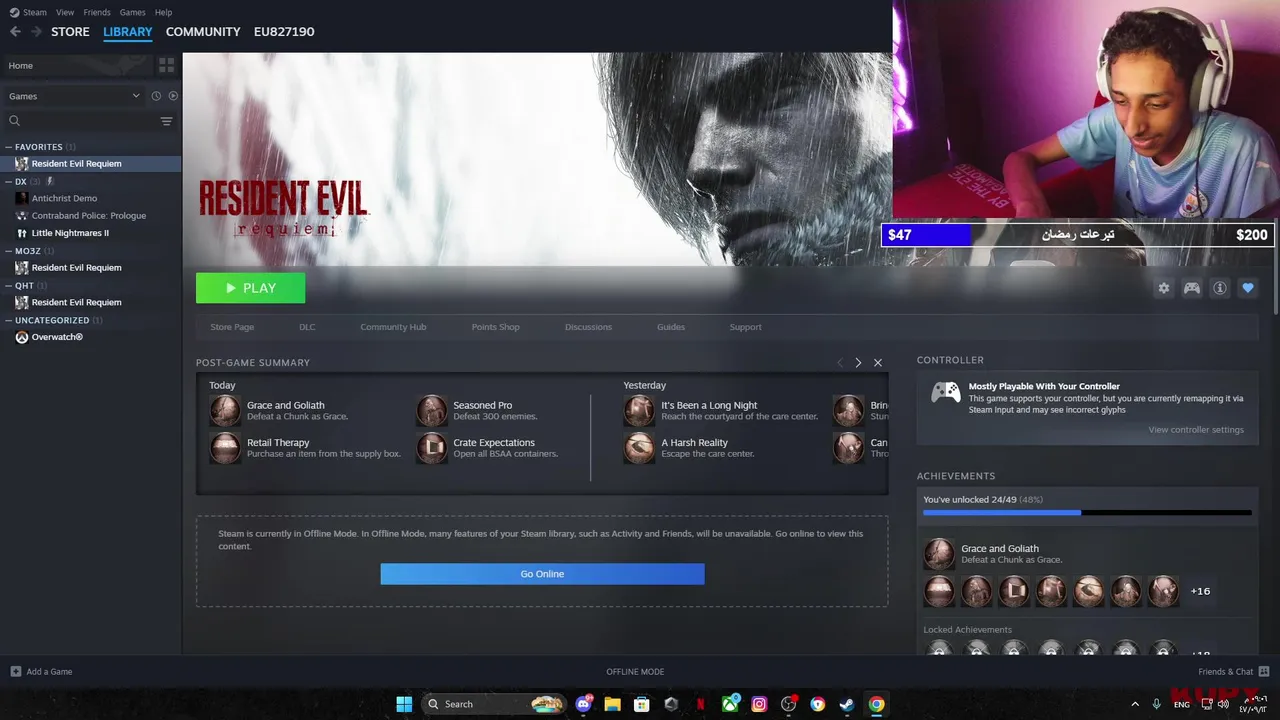Open the View menu

(x=65, y=12)
